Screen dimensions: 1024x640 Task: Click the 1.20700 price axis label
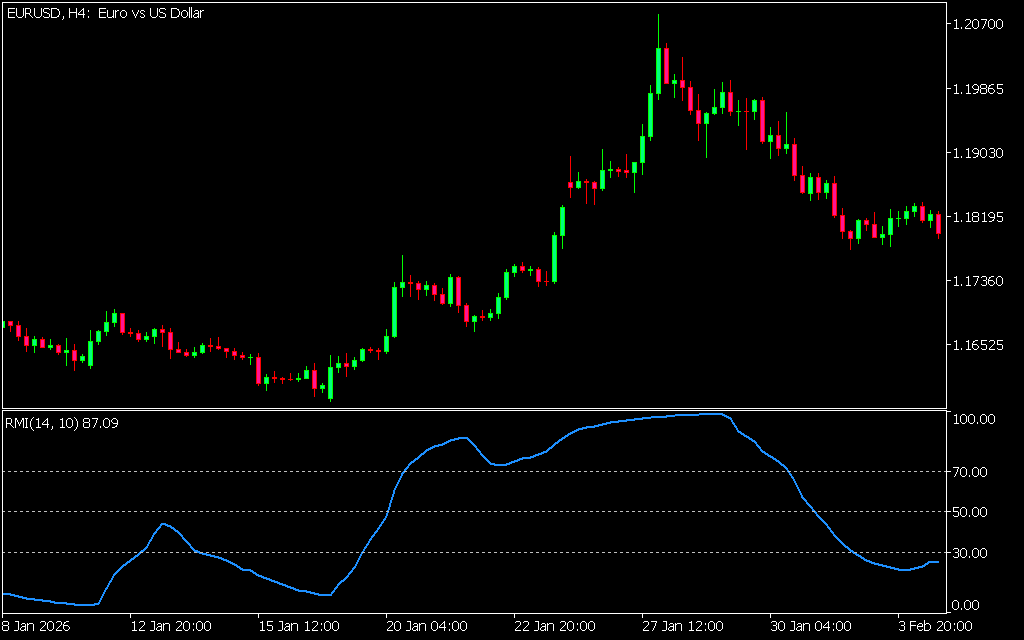pyautogui.click(x=978, y=24)
